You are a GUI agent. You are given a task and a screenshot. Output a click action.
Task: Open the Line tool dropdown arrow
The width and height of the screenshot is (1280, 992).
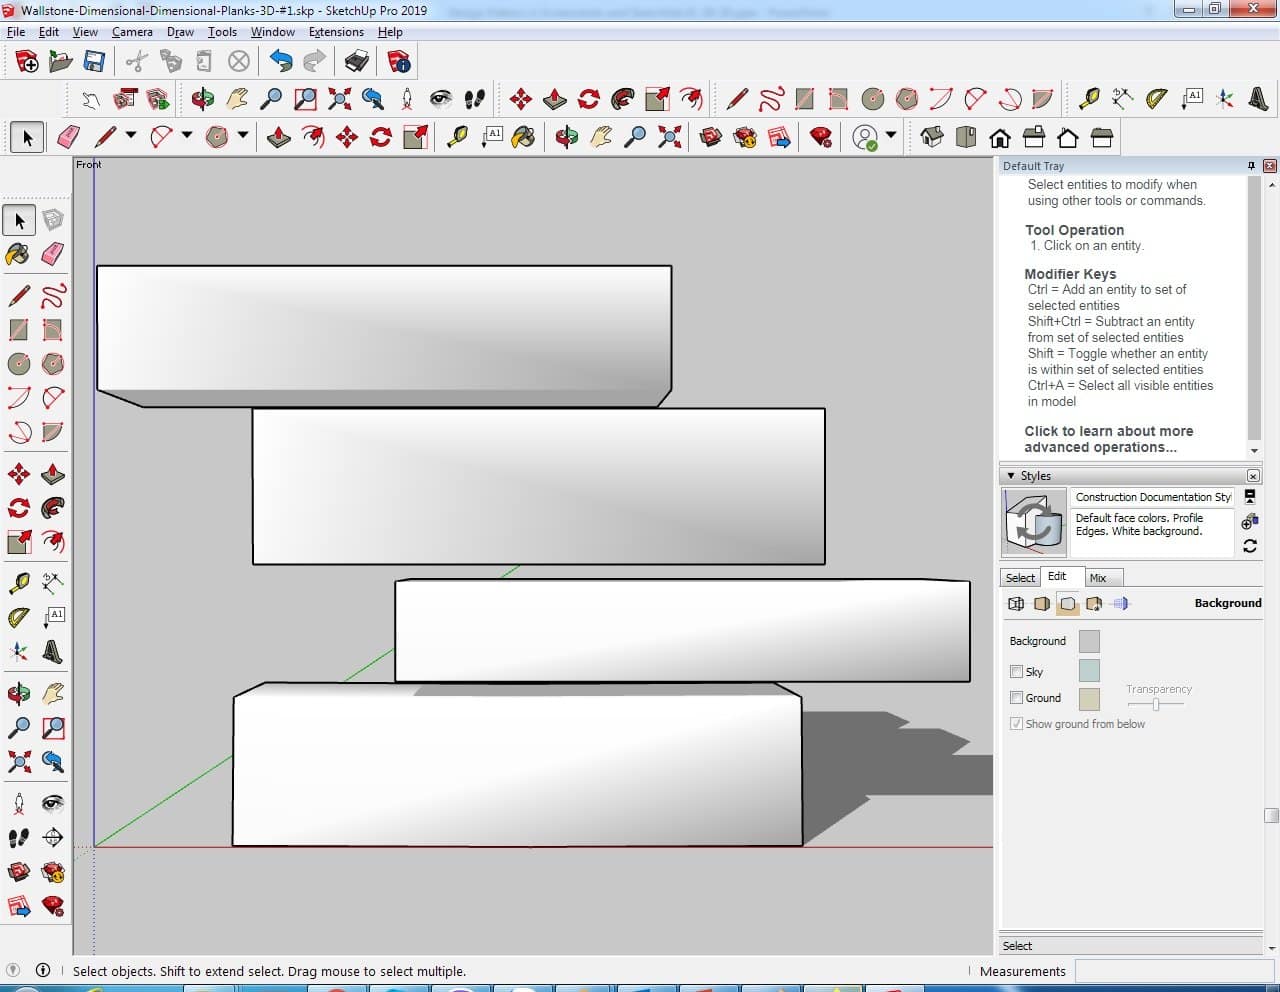point(130,135)
